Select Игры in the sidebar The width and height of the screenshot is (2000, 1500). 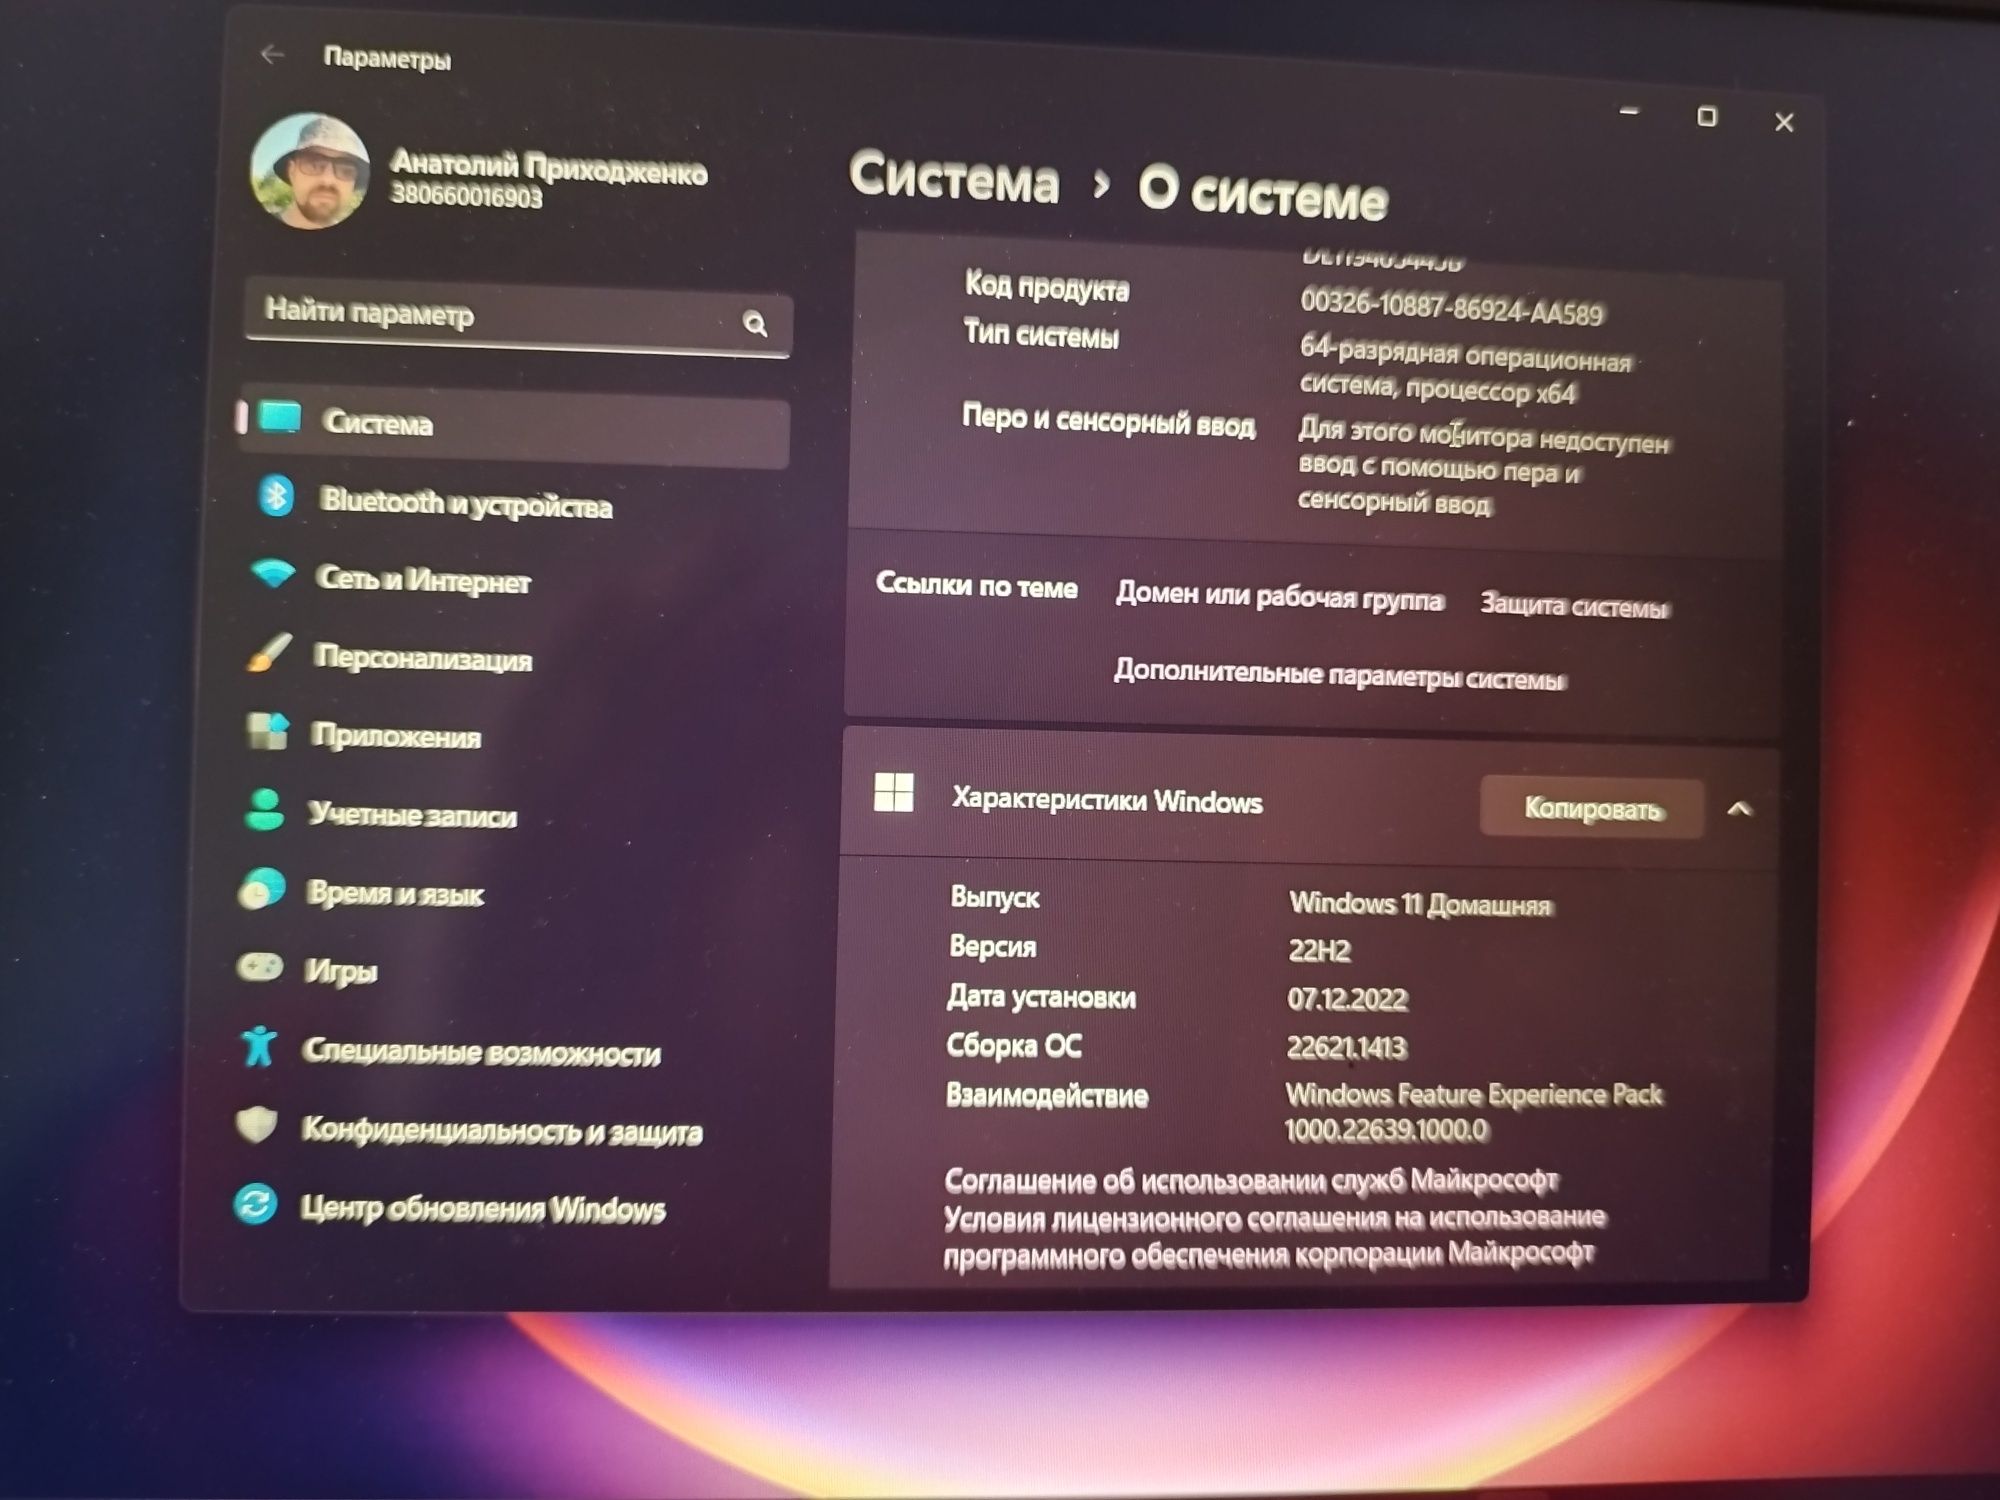click(341, 971)
